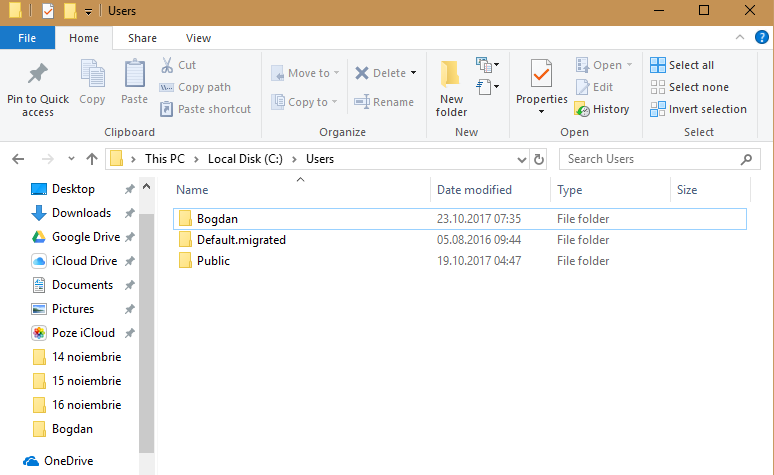Open Documents in quick access
The width and height of the screenshot is (774, 475).
72,285
